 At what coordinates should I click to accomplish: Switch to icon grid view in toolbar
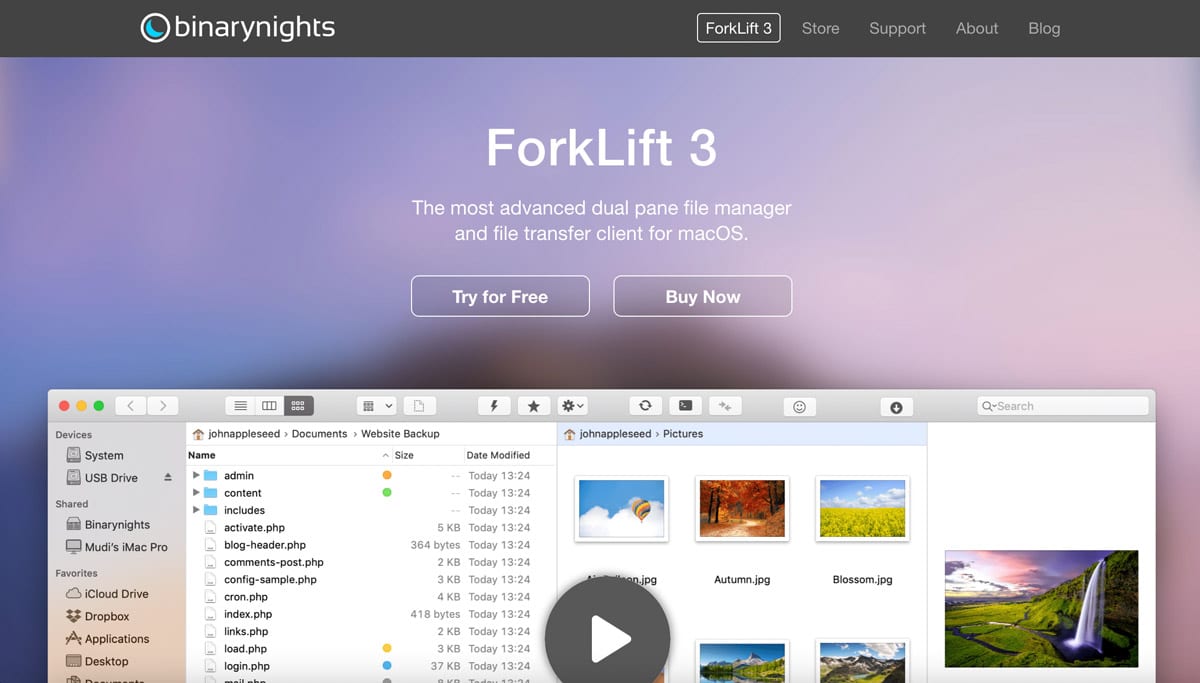(298, 406)
